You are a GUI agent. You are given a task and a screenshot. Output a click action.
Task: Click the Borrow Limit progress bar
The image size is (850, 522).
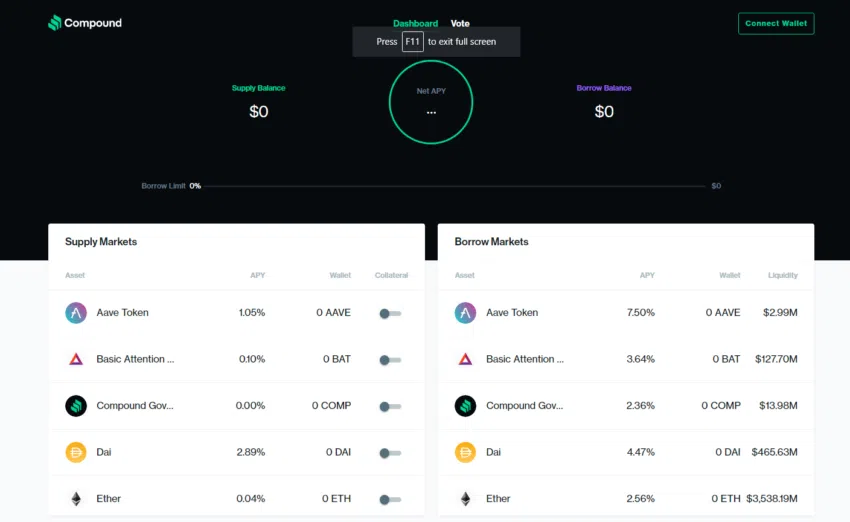(455, 186)
